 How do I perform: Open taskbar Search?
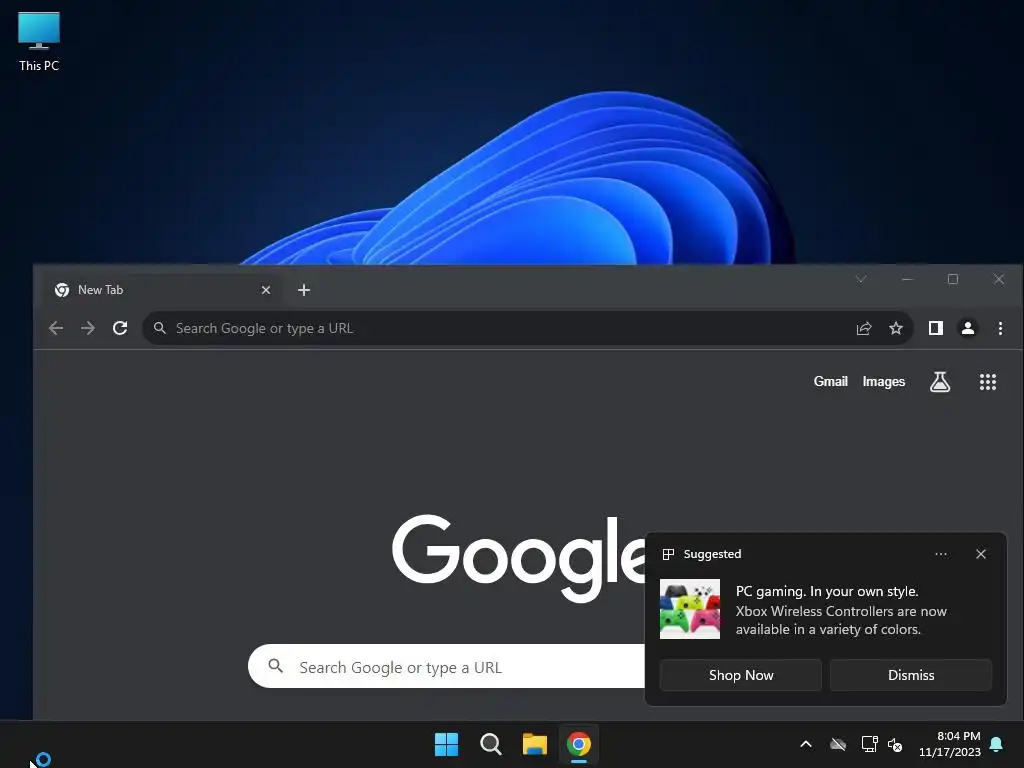click(490, 744)
